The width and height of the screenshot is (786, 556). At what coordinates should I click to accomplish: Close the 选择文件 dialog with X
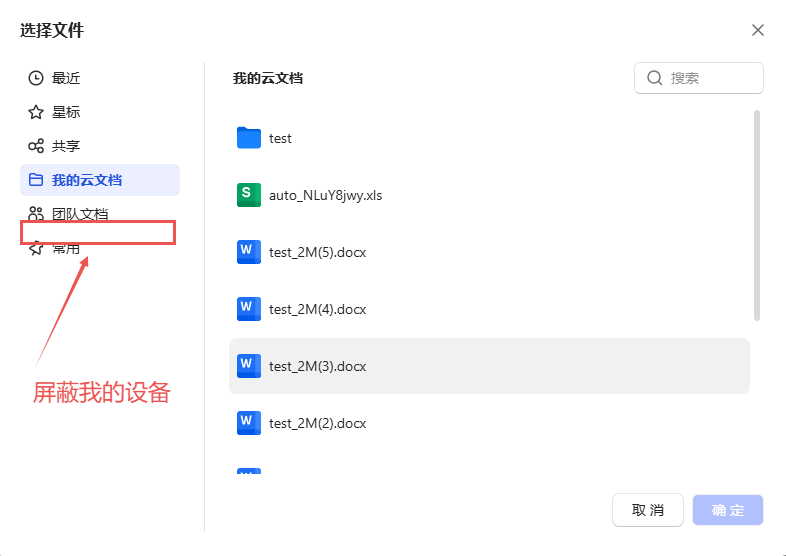click(x=758, y=30)
